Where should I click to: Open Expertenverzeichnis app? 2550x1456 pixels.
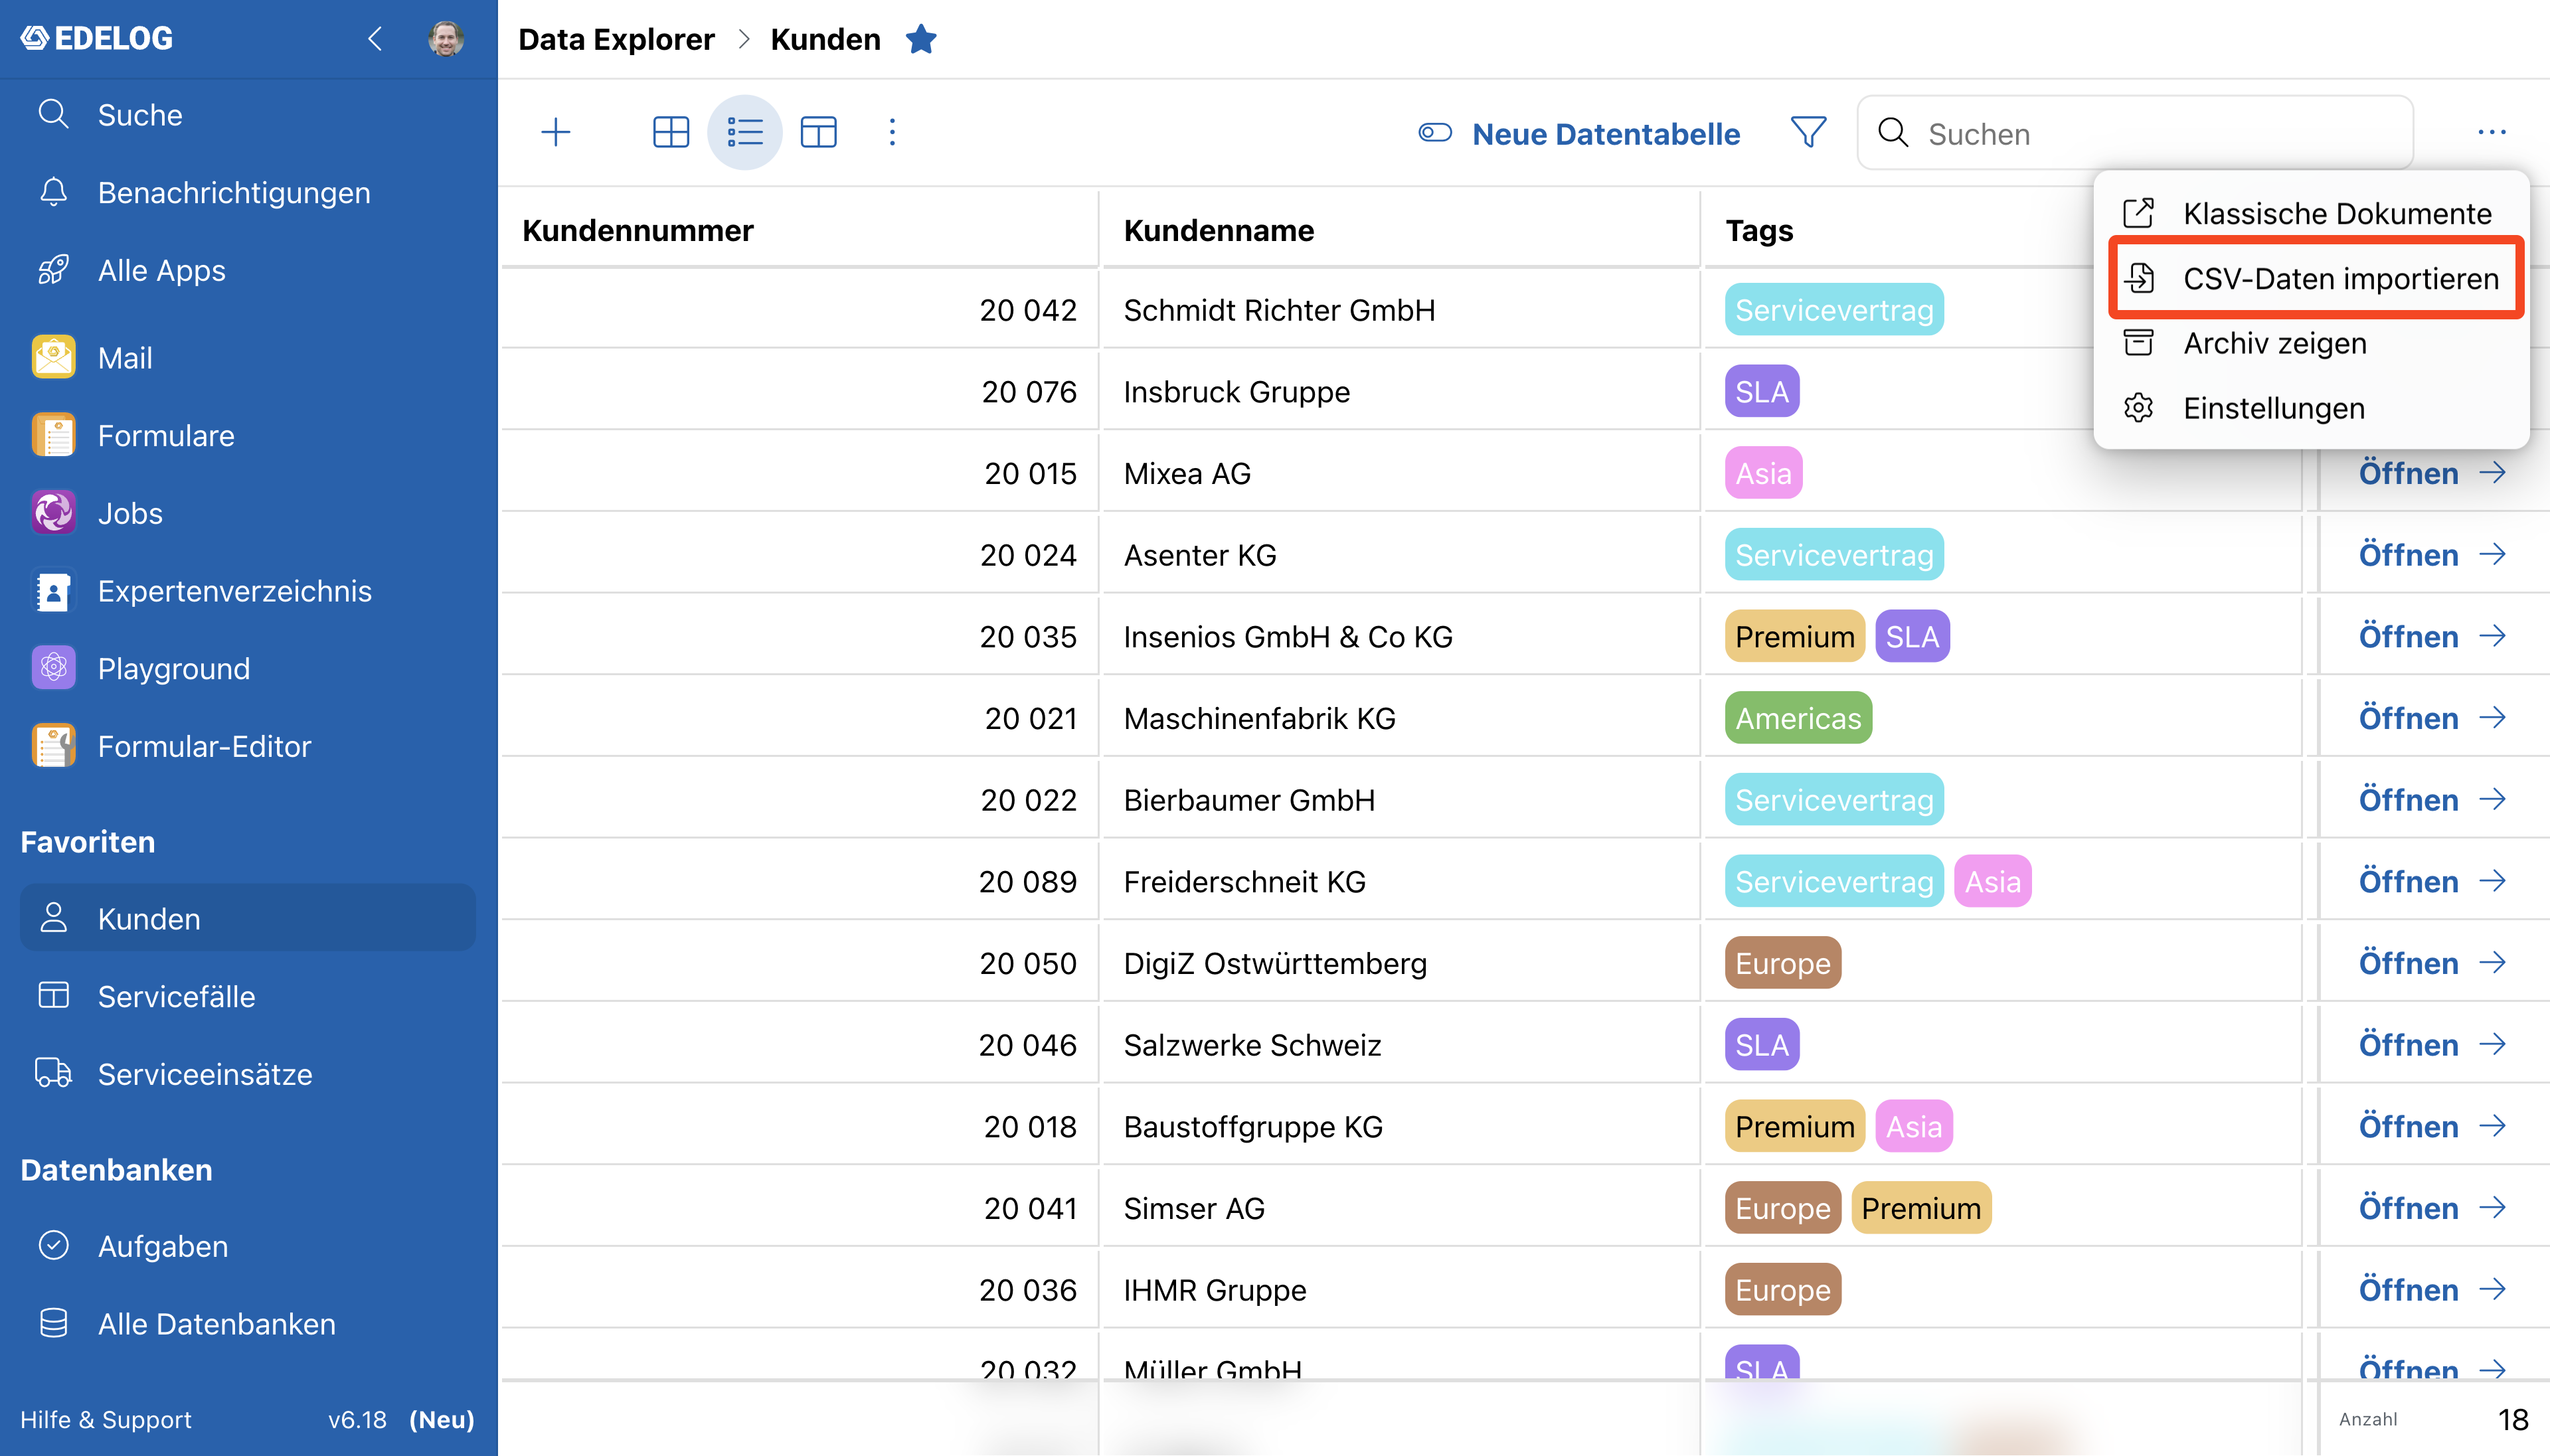click(x=249, y=590)
